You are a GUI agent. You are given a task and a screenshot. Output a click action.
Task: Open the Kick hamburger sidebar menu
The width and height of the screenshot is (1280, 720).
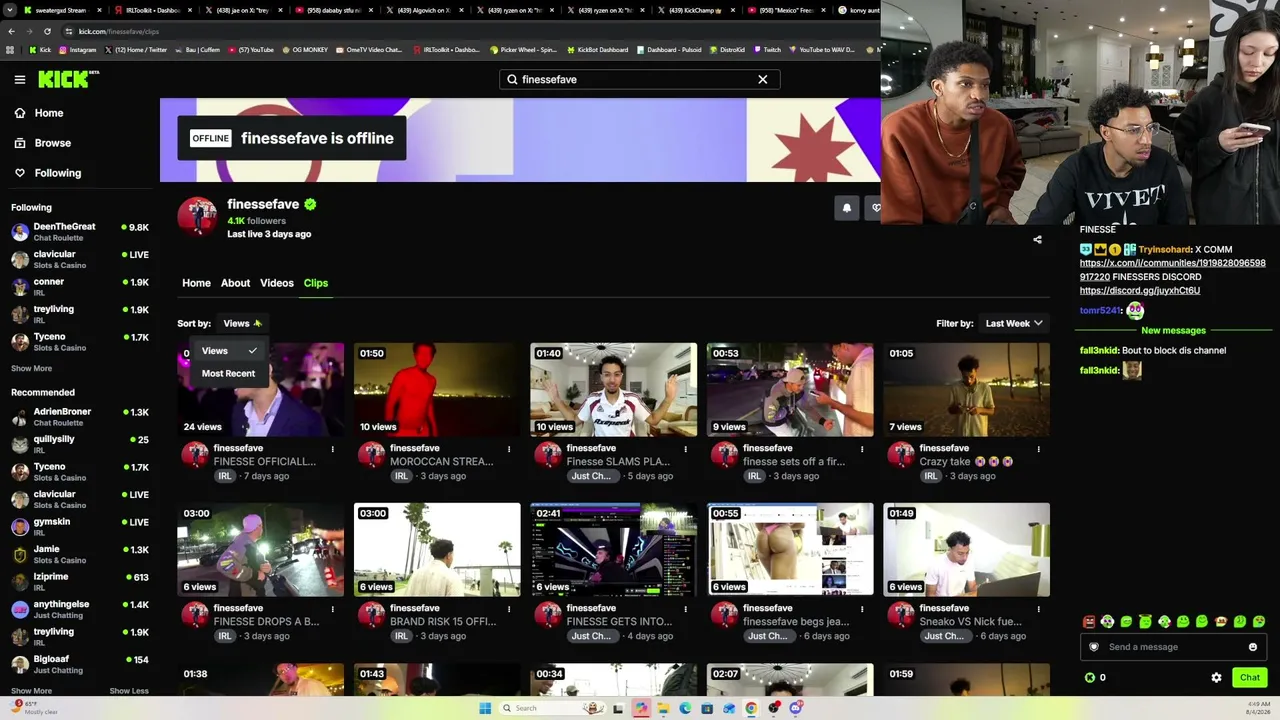click(20, 79)
